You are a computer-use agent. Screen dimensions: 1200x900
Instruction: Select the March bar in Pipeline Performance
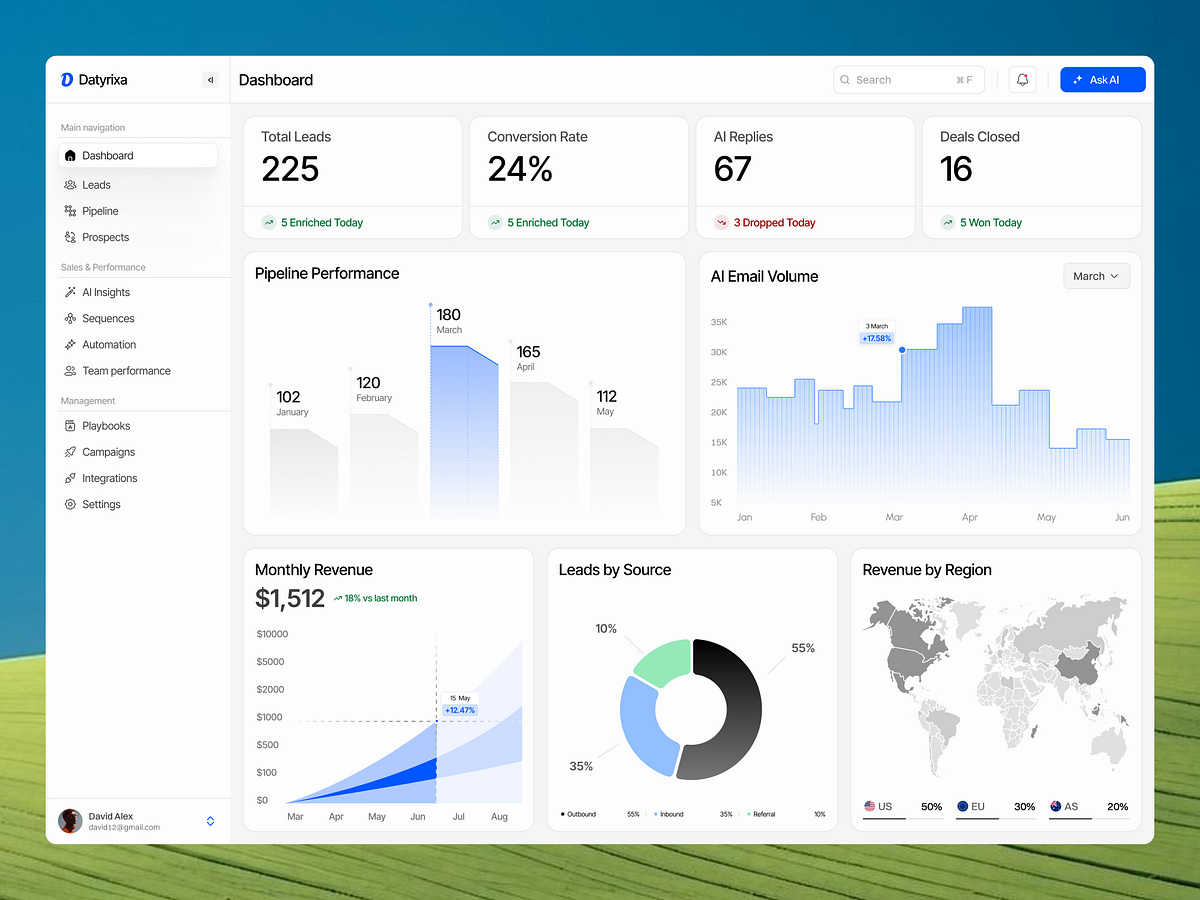tap(464, 430)
